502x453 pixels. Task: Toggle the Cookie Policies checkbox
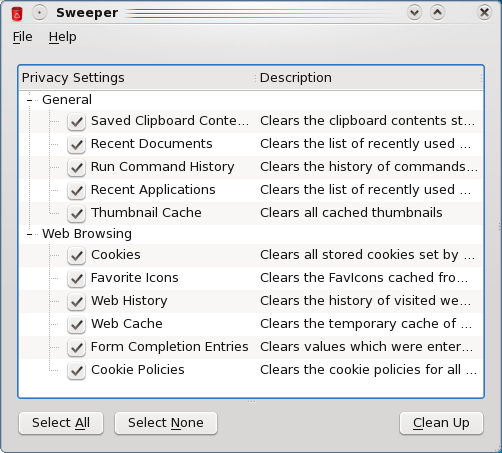click(x=77, y=370)
